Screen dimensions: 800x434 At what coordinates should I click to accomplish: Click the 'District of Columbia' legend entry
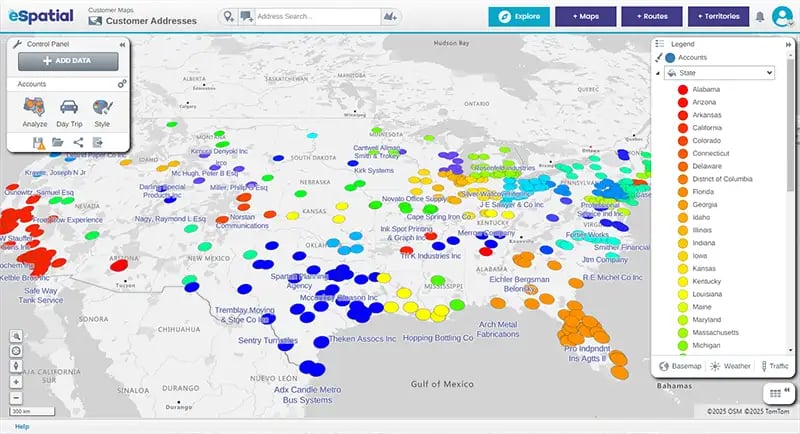tap(722, 179)
